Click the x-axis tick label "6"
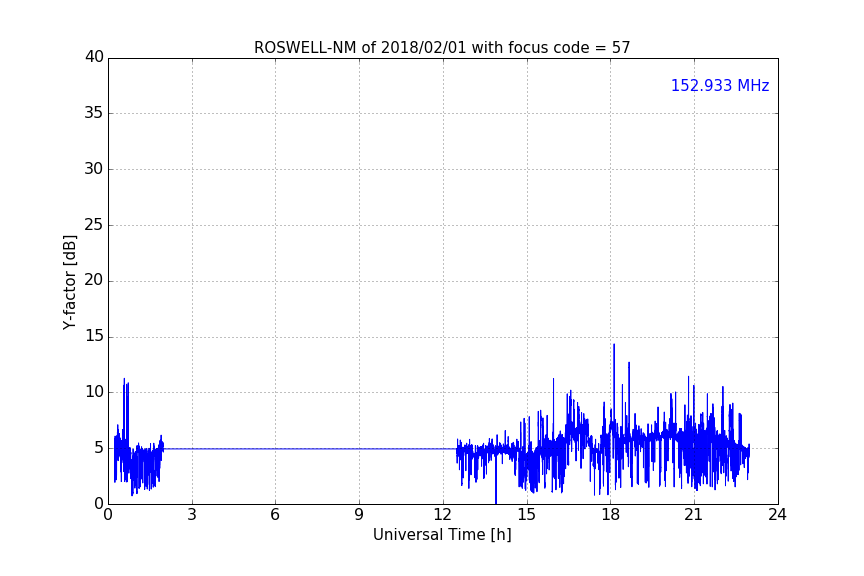The height and width of the screenshot is (576, 864). tap(276, 515)
